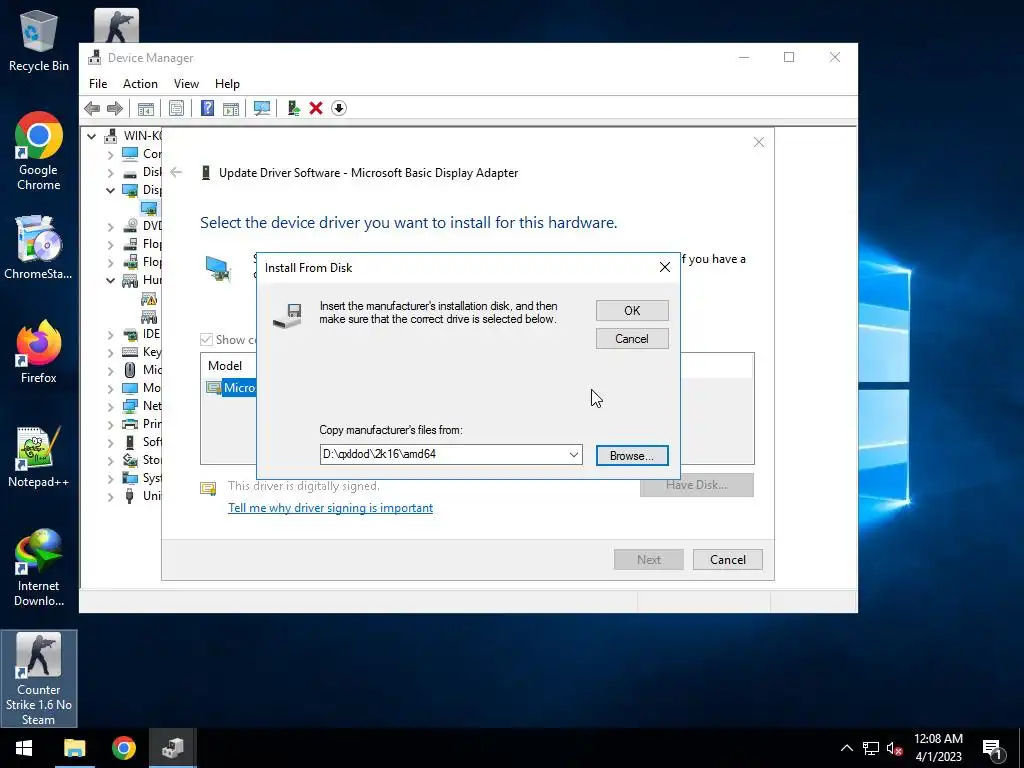
Task: Click the clock showing 12:08 AM
Action: click(938, 739)
